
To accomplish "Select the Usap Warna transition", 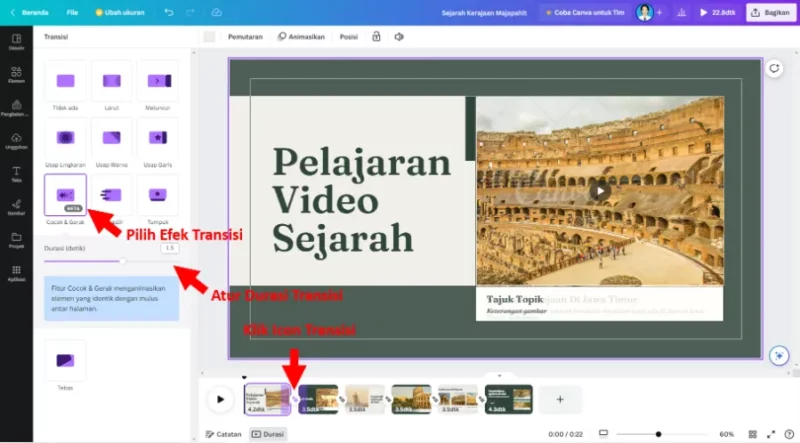I will point(111,138).
